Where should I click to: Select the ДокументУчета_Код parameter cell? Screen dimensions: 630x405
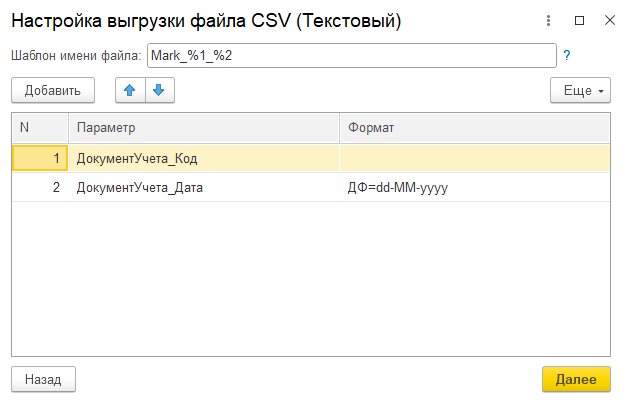click(x=204, y=158)
